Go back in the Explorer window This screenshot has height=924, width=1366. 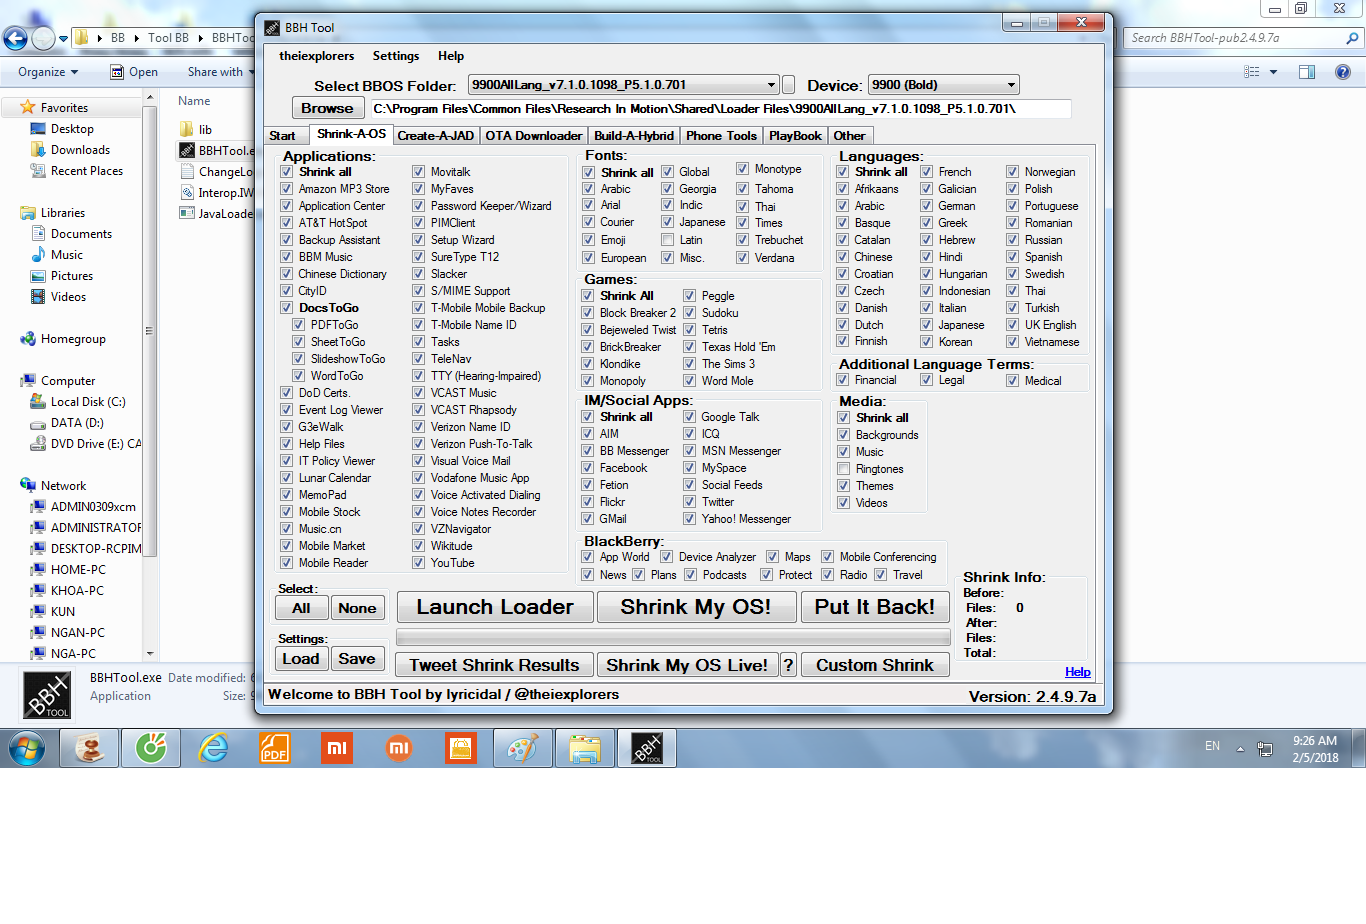[16, 38]
